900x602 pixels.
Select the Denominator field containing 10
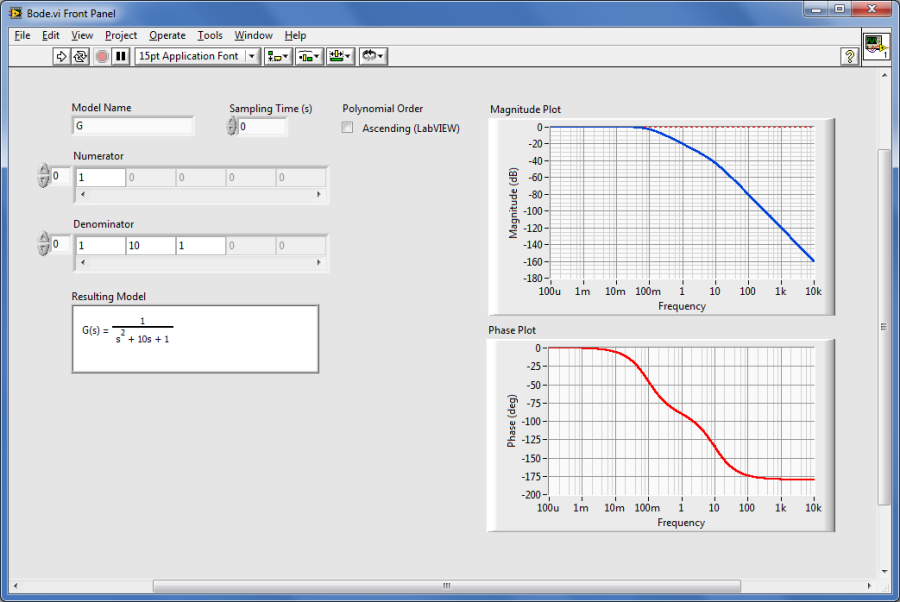[x=150, y=245]
